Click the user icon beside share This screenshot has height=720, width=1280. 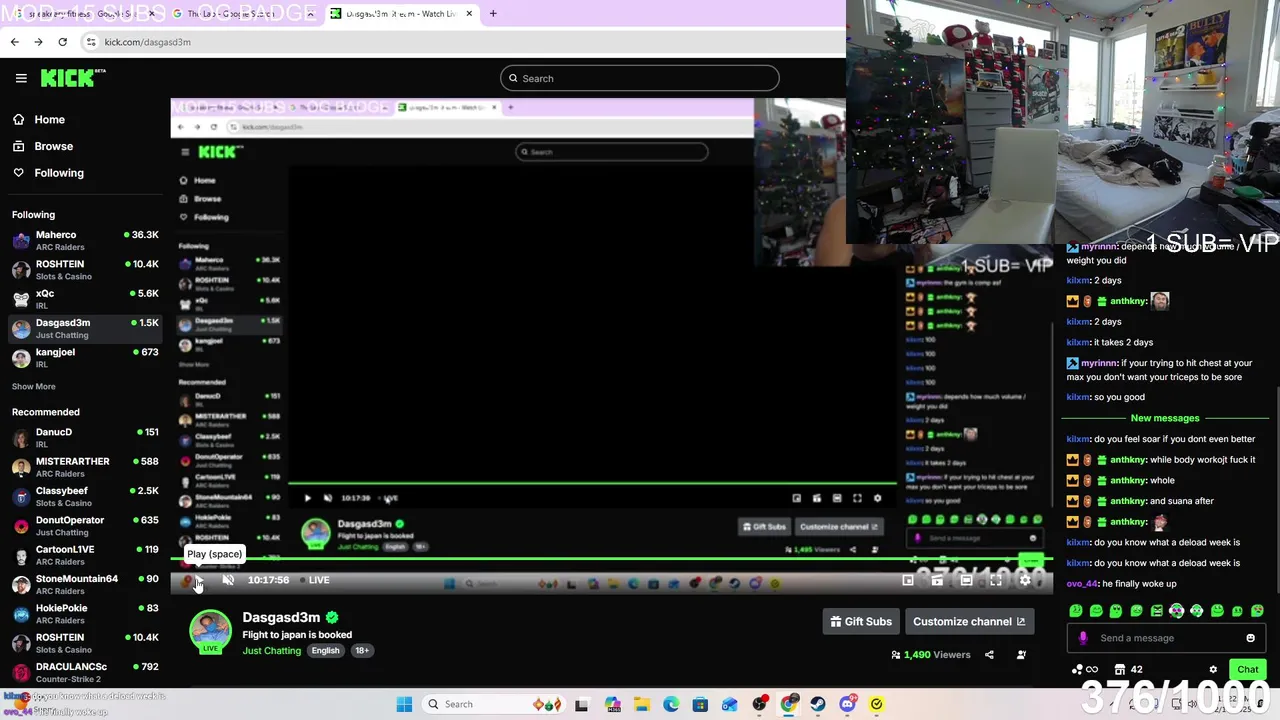[x=1021, y=655]
